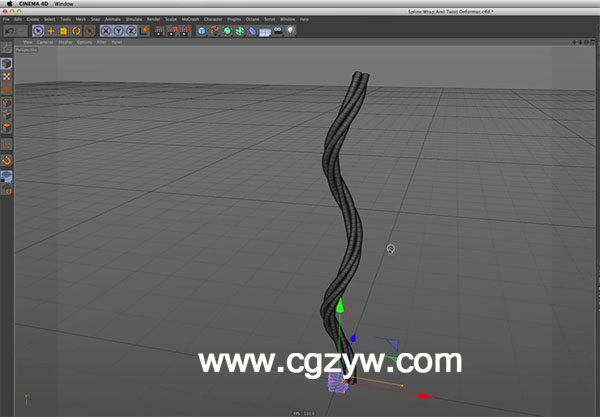The width and height of the screenshot is (600, 417).
Task: Open the Mesh menu
Action: click(x=81, y=19)
